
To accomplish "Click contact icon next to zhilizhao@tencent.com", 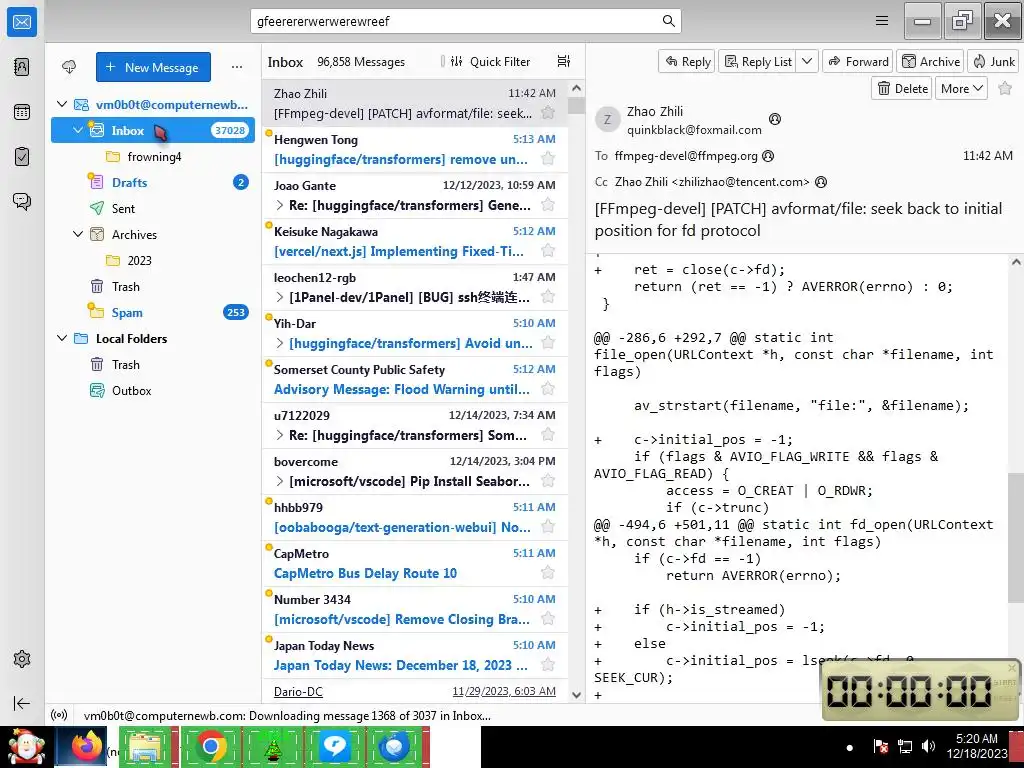I will (821, 182).
